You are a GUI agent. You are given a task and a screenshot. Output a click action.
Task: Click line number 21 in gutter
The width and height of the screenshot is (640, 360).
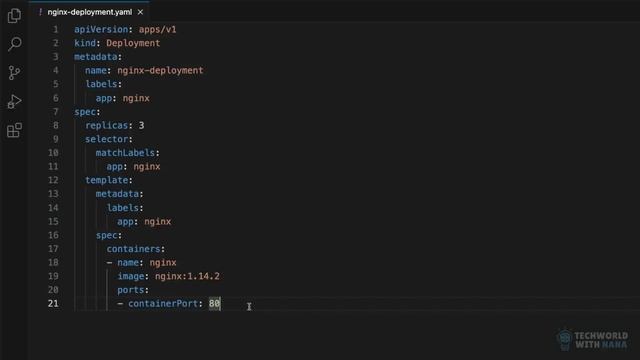click(53, 304)
